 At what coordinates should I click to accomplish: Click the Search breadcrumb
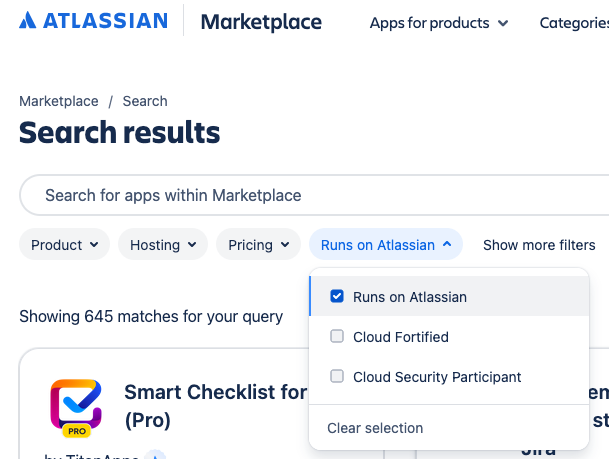point(145,101)
